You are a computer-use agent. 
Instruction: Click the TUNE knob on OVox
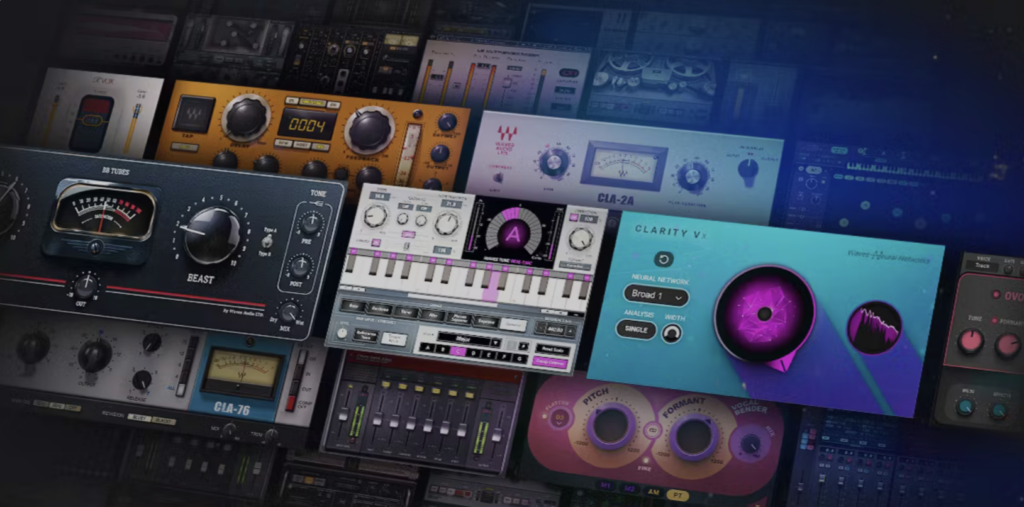[970, 342]
